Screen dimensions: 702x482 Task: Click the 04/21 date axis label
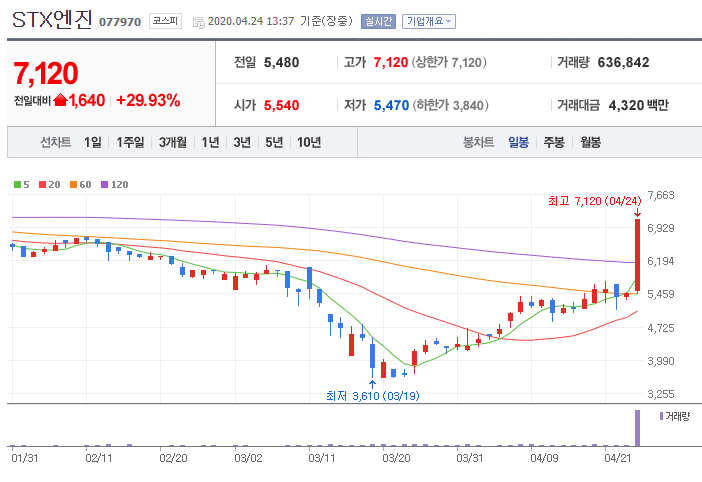pos(618,458)
